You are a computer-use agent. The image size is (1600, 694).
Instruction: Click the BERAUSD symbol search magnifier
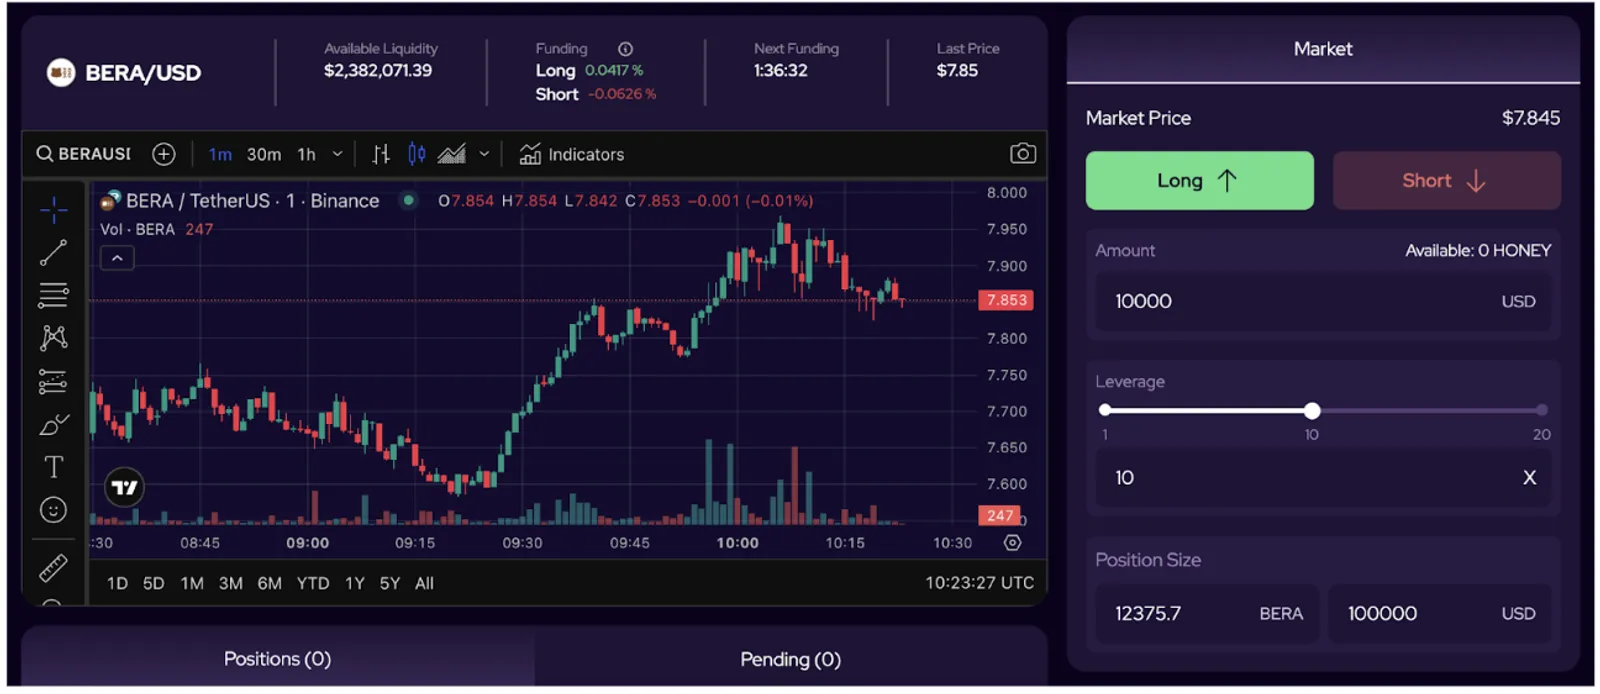45,154
